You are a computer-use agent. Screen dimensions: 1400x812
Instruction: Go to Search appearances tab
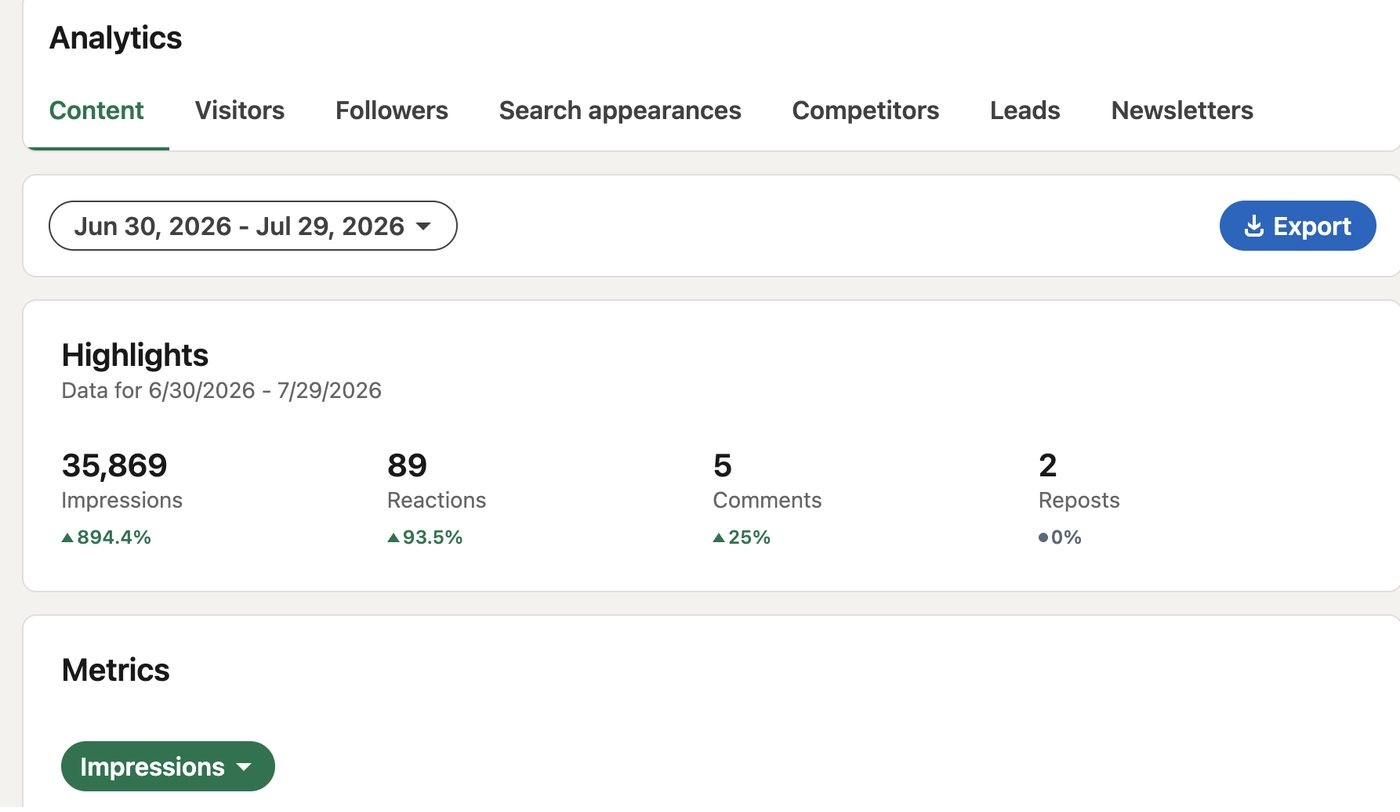620,110
